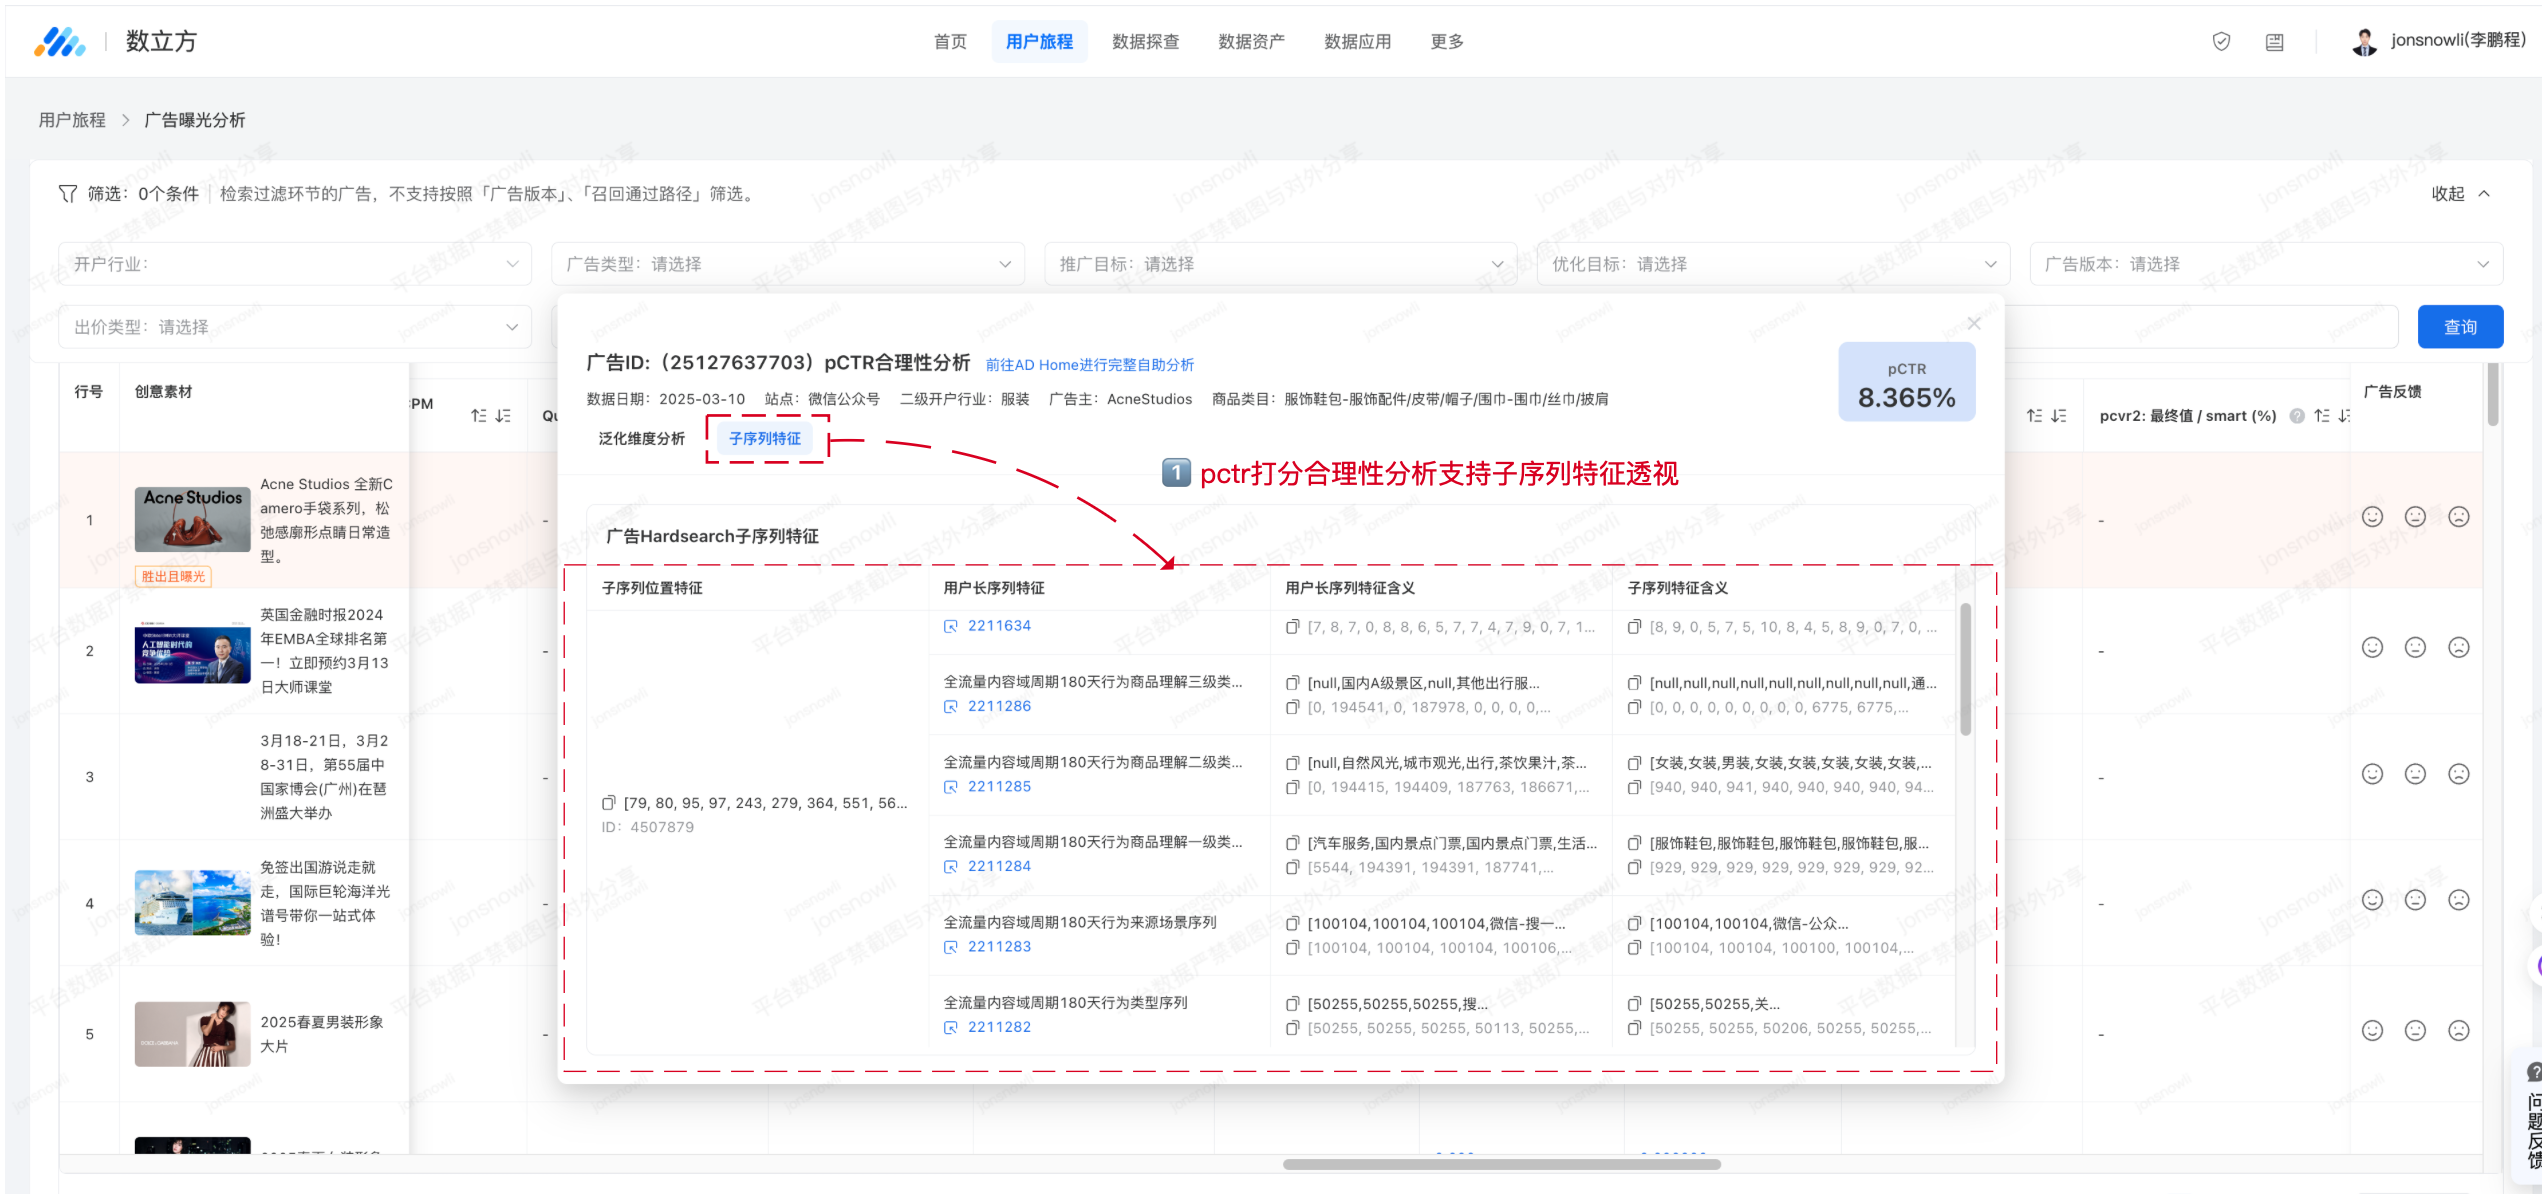The image size is (2542, 1194).
Task: Click the filter funnel icon
Action: (x=67, y=193)
